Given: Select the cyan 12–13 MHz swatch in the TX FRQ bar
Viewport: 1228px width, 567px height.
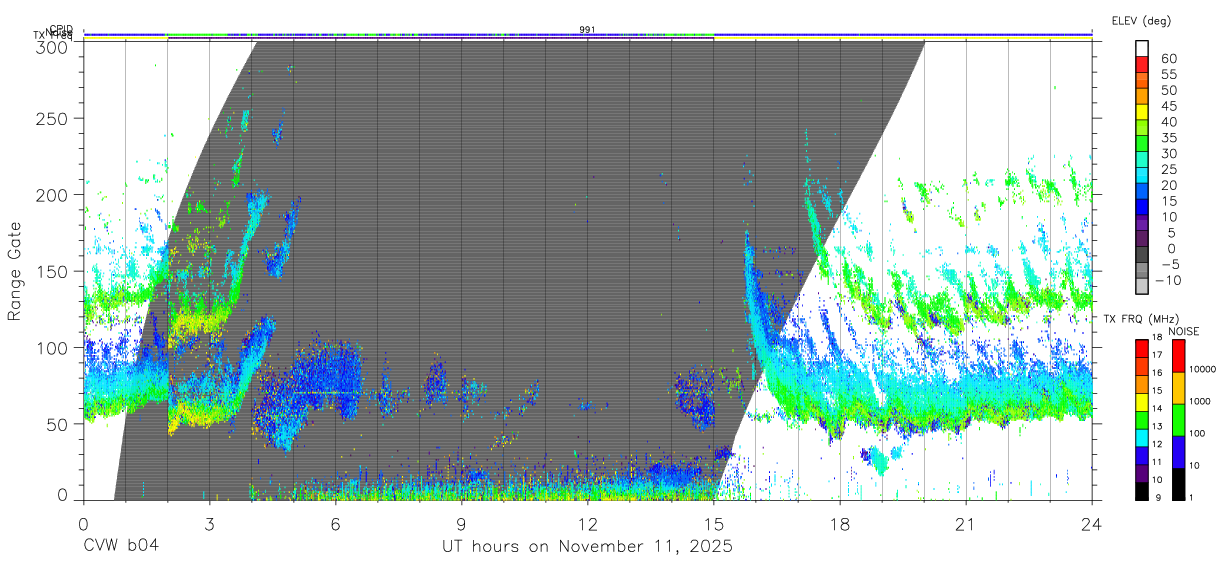Looking at the screenshot, I should 1142,437.
